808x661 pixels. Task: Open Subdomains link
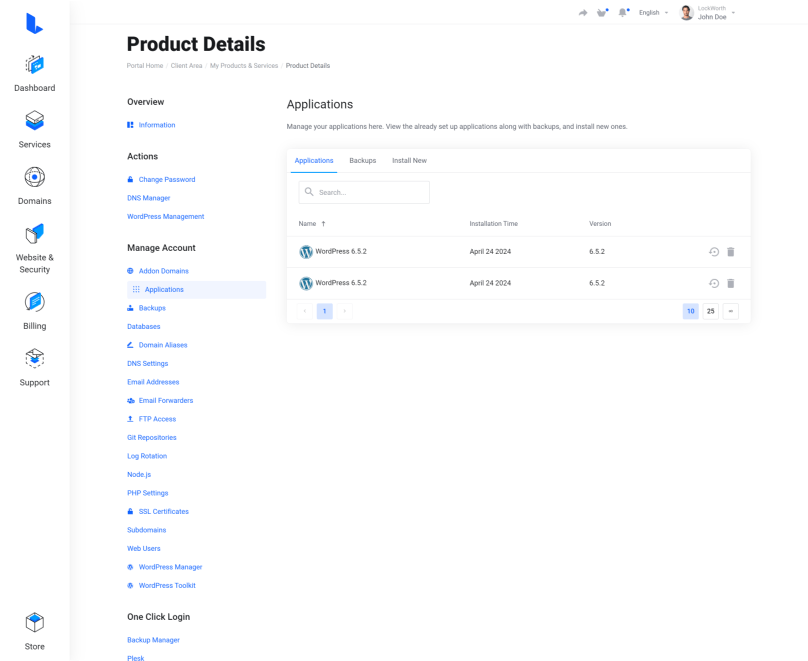146,530
